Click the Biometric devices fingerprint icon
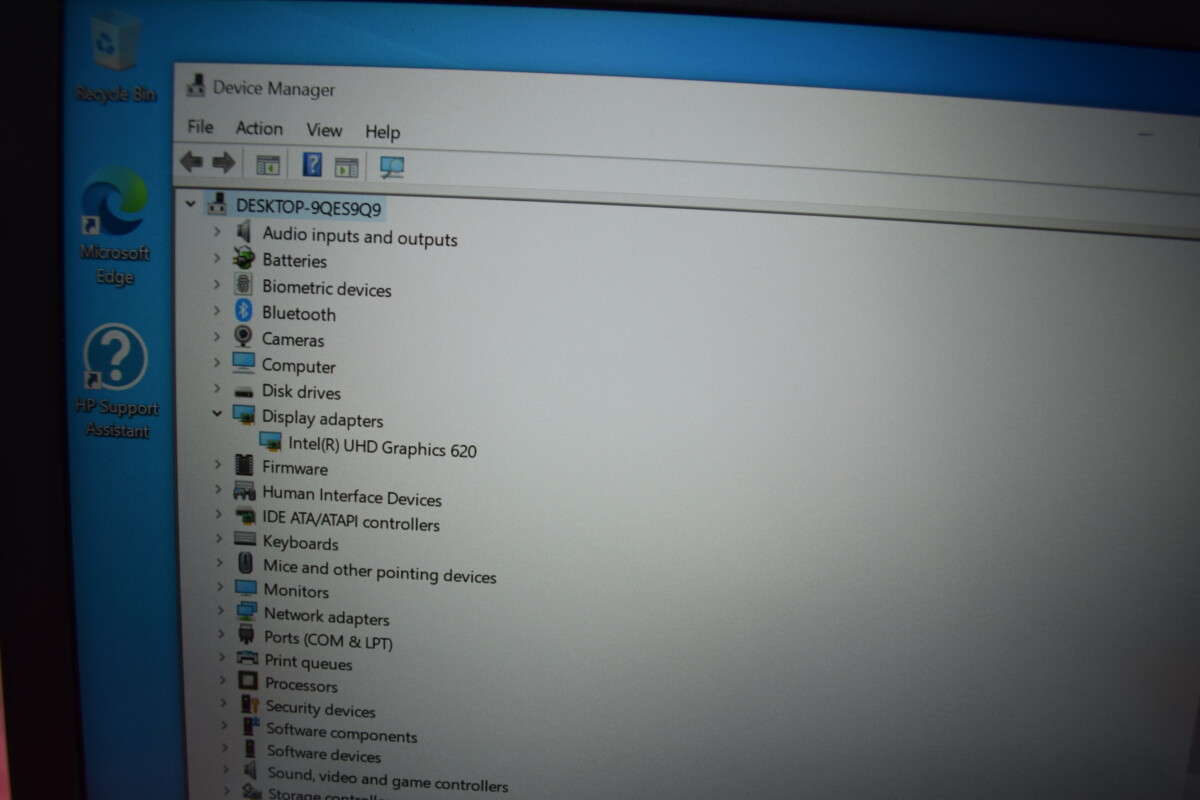1200x800 pixels. (243, 284)
